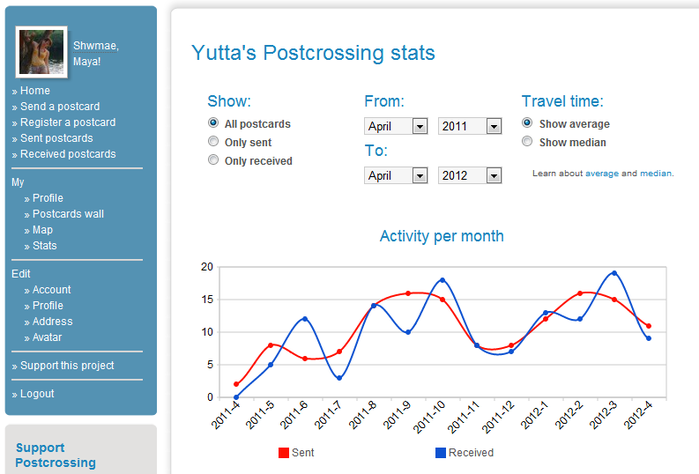
Task: Click the blue Received point at 2011-7
Action: click(x=339, y=378)
